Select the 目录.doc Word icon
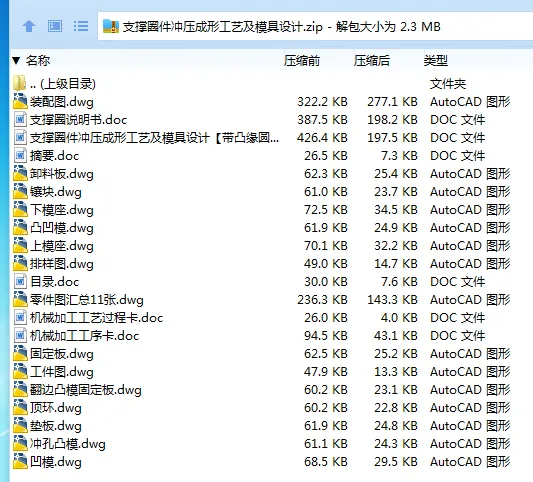533x482 pixels. 20,281
